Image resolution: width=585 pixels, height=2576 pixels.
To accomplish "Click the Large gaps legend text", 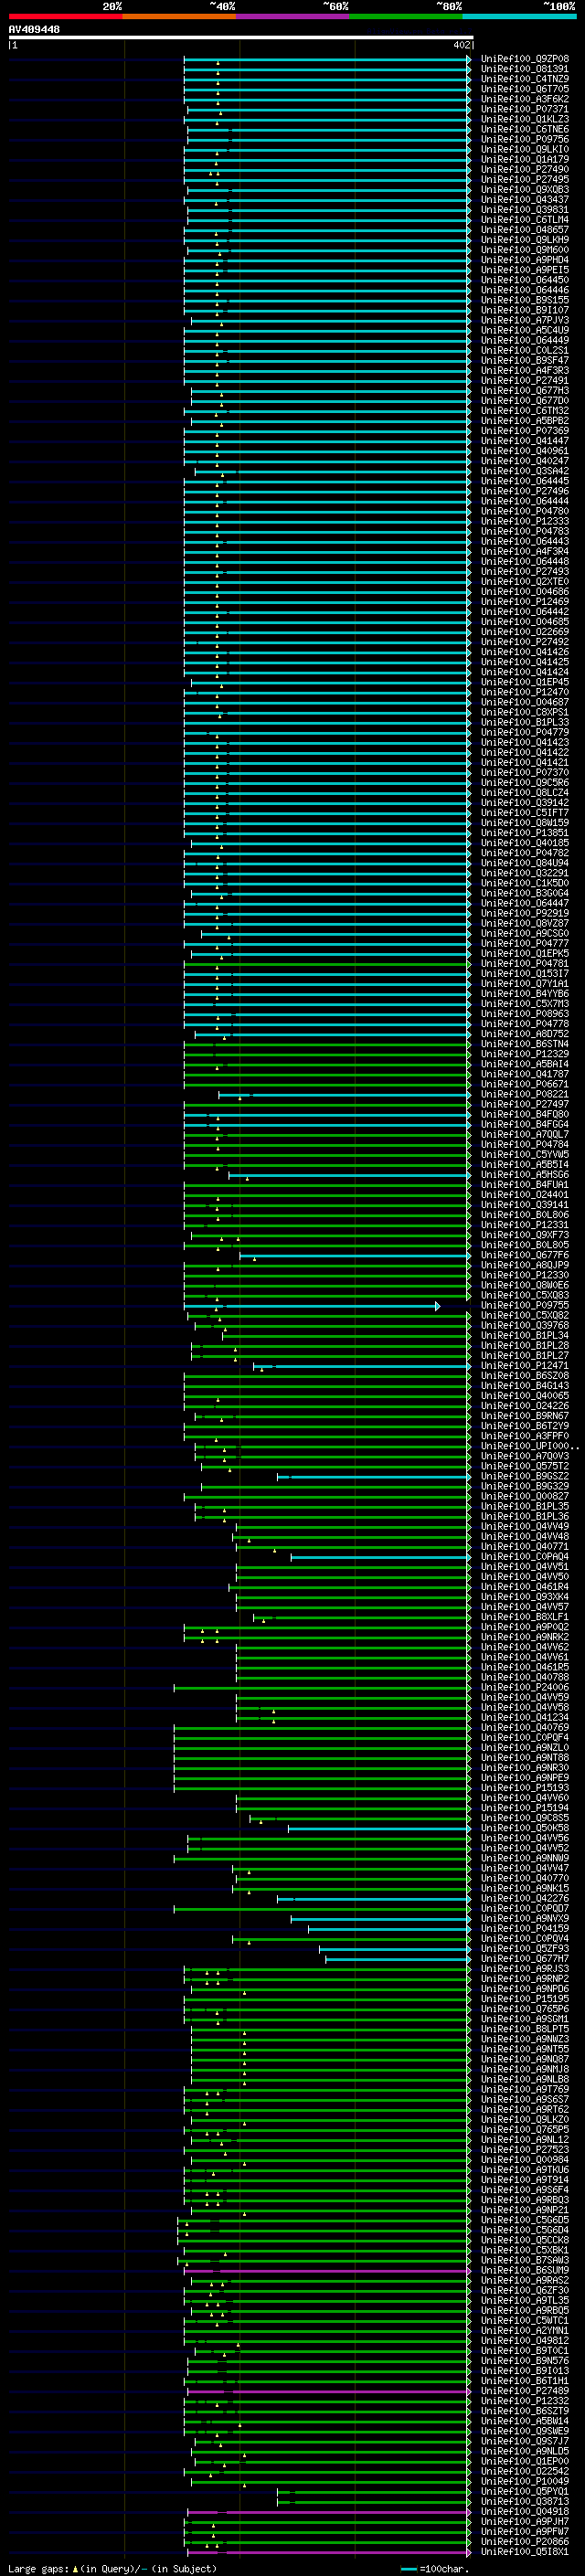I will click(x=112, y=2569).
